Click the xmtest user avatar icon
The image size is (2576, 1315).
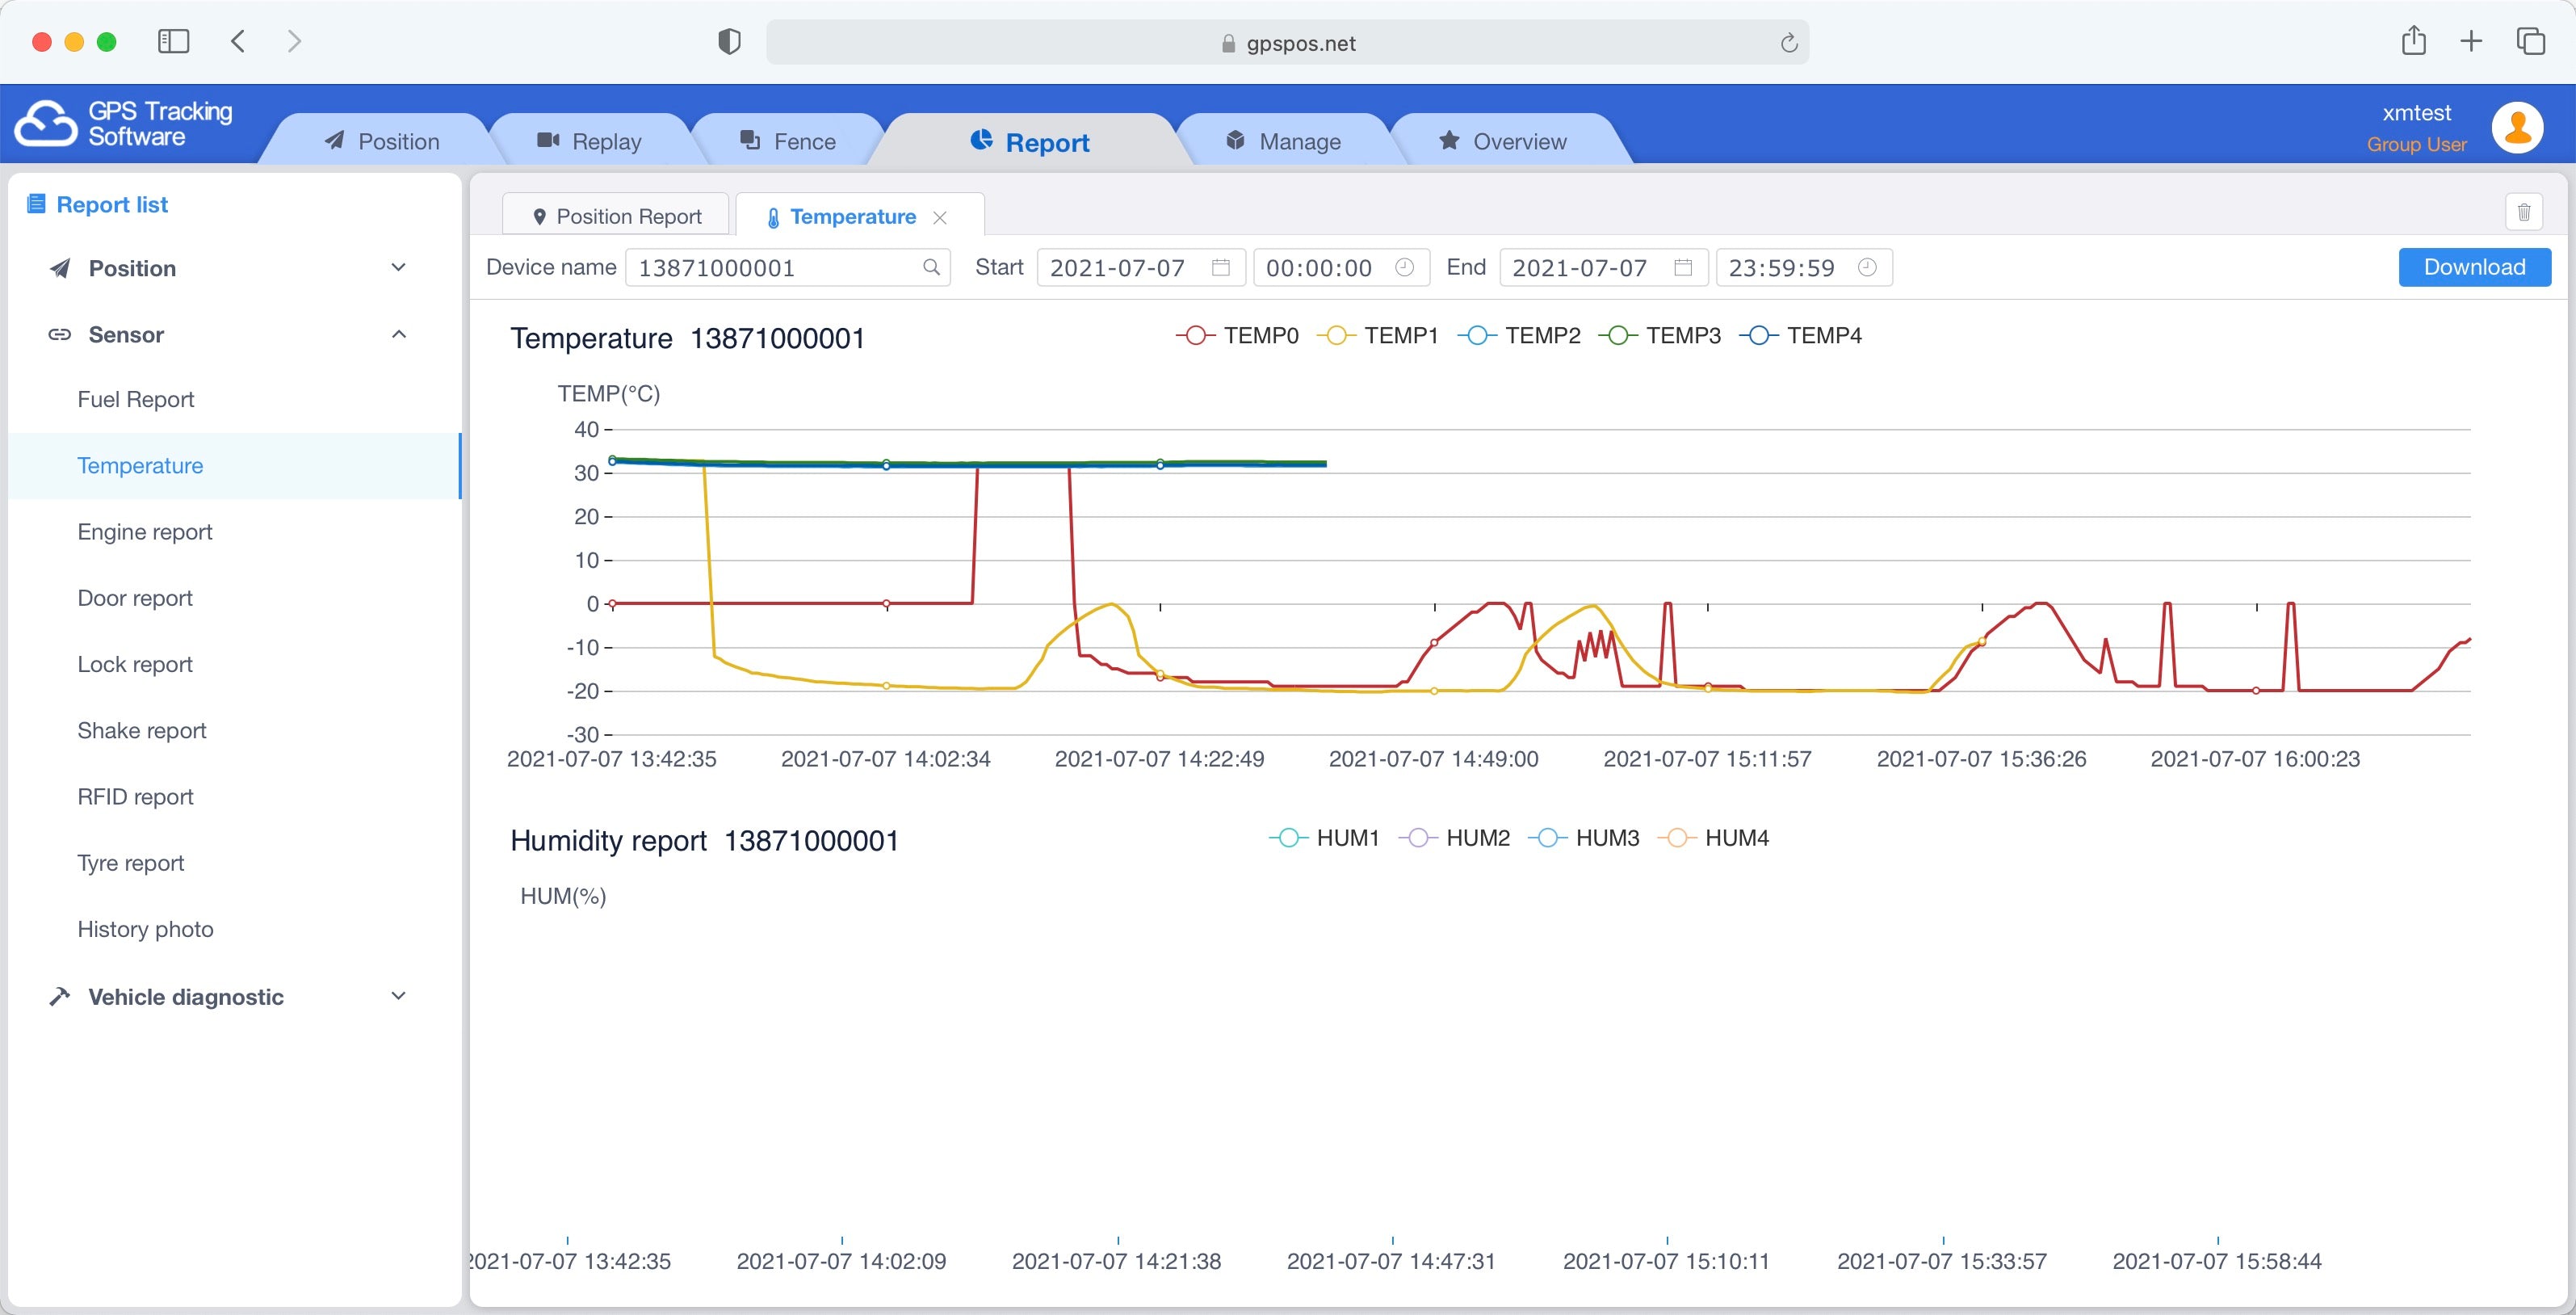pyautogui.click(x=2517, y=127)
